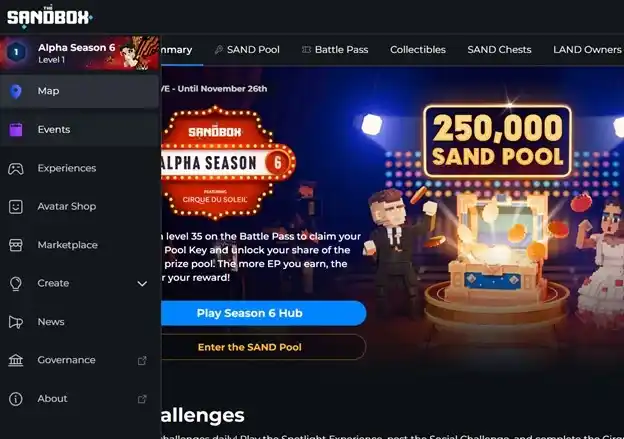Viewport: 624px width, 439px height.
Task: Expand the Create submenu chevron
Action: (142, 284)
